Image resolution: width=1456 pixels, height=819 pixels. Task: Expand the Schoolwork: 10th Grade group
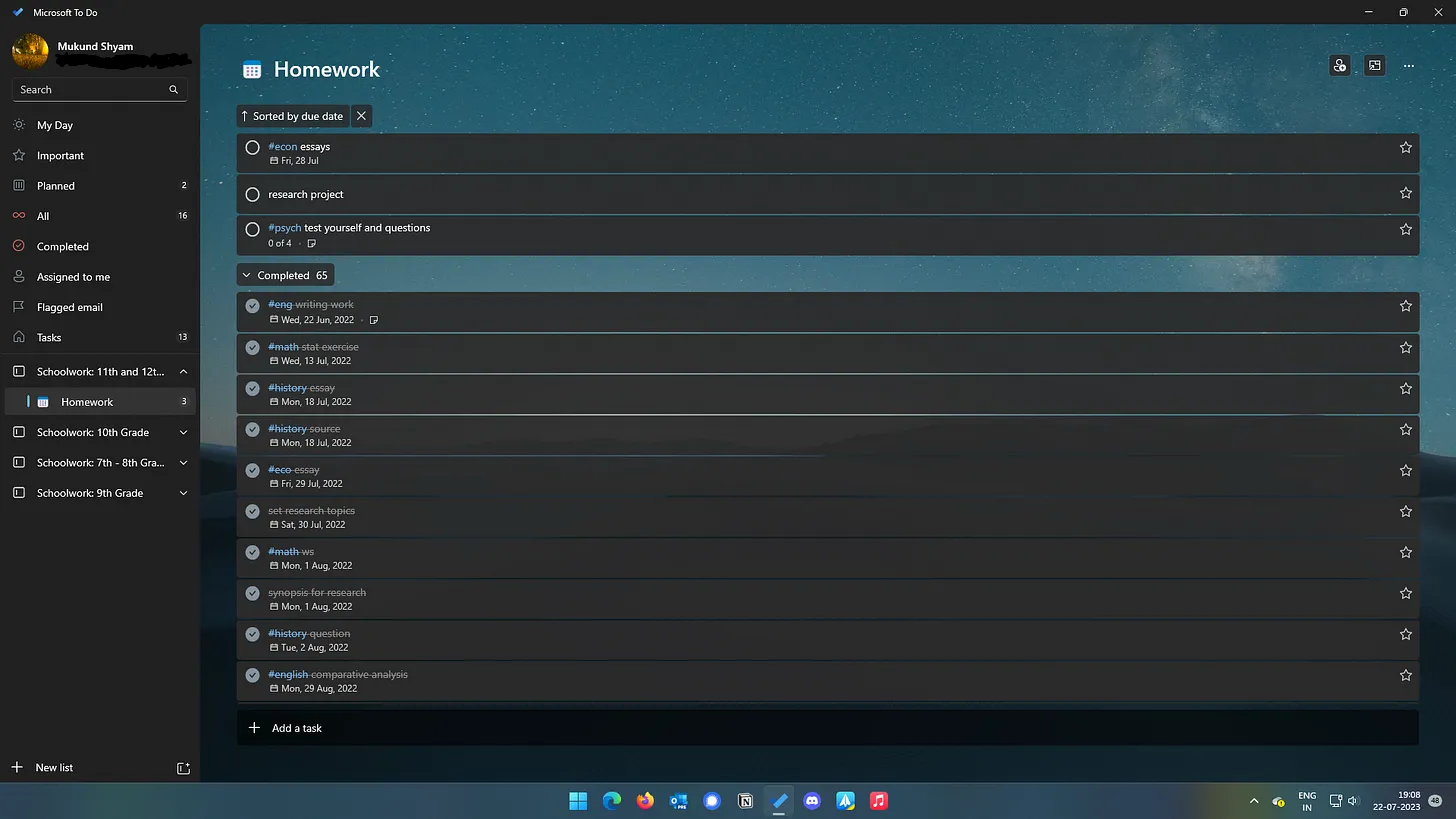point(183,433)
